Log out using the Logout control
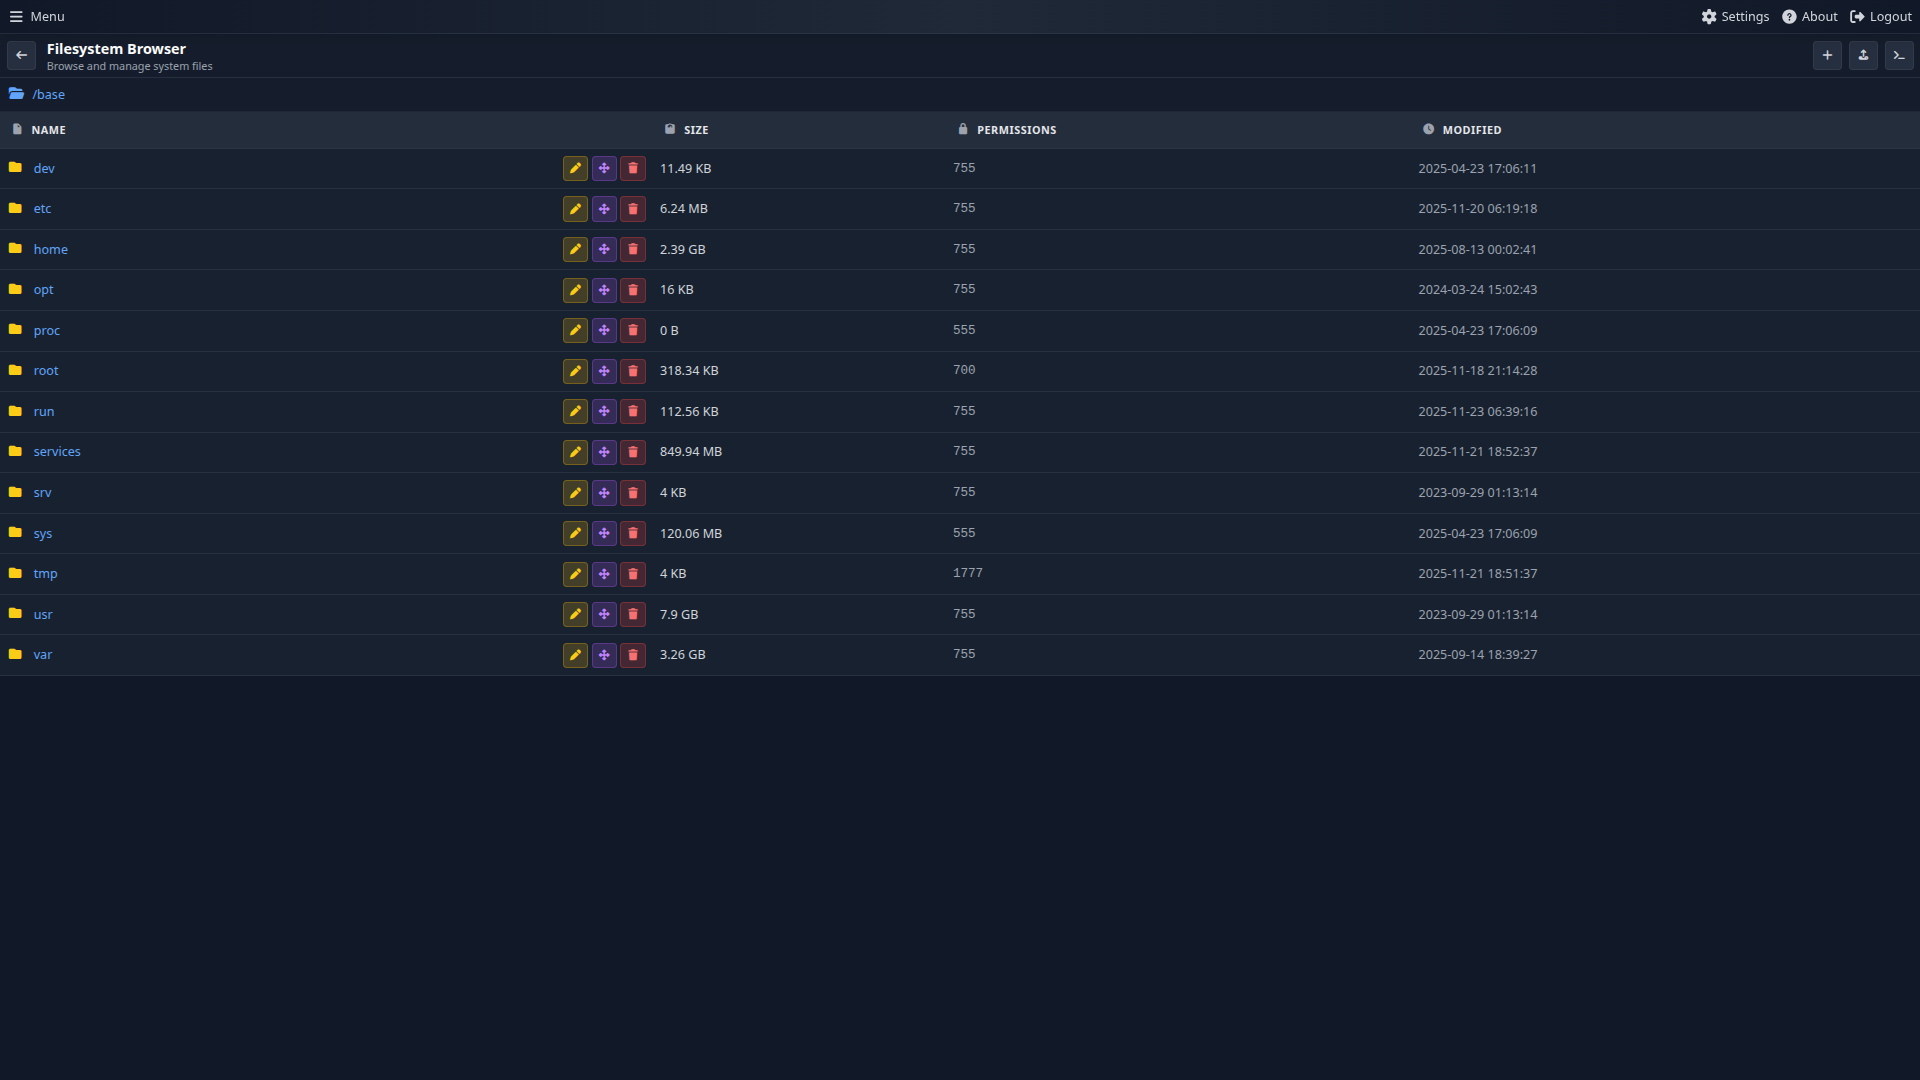The image size is (1920, 1080). pos(1879,16)
